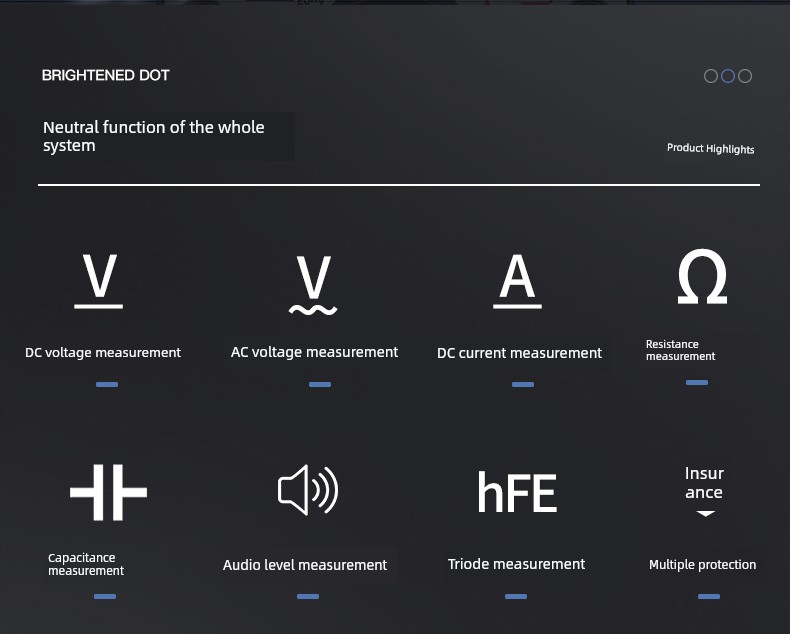This screenshot has width=790, height=634.
Task: Click the Insurance icon text
Action: pos(704,483)
